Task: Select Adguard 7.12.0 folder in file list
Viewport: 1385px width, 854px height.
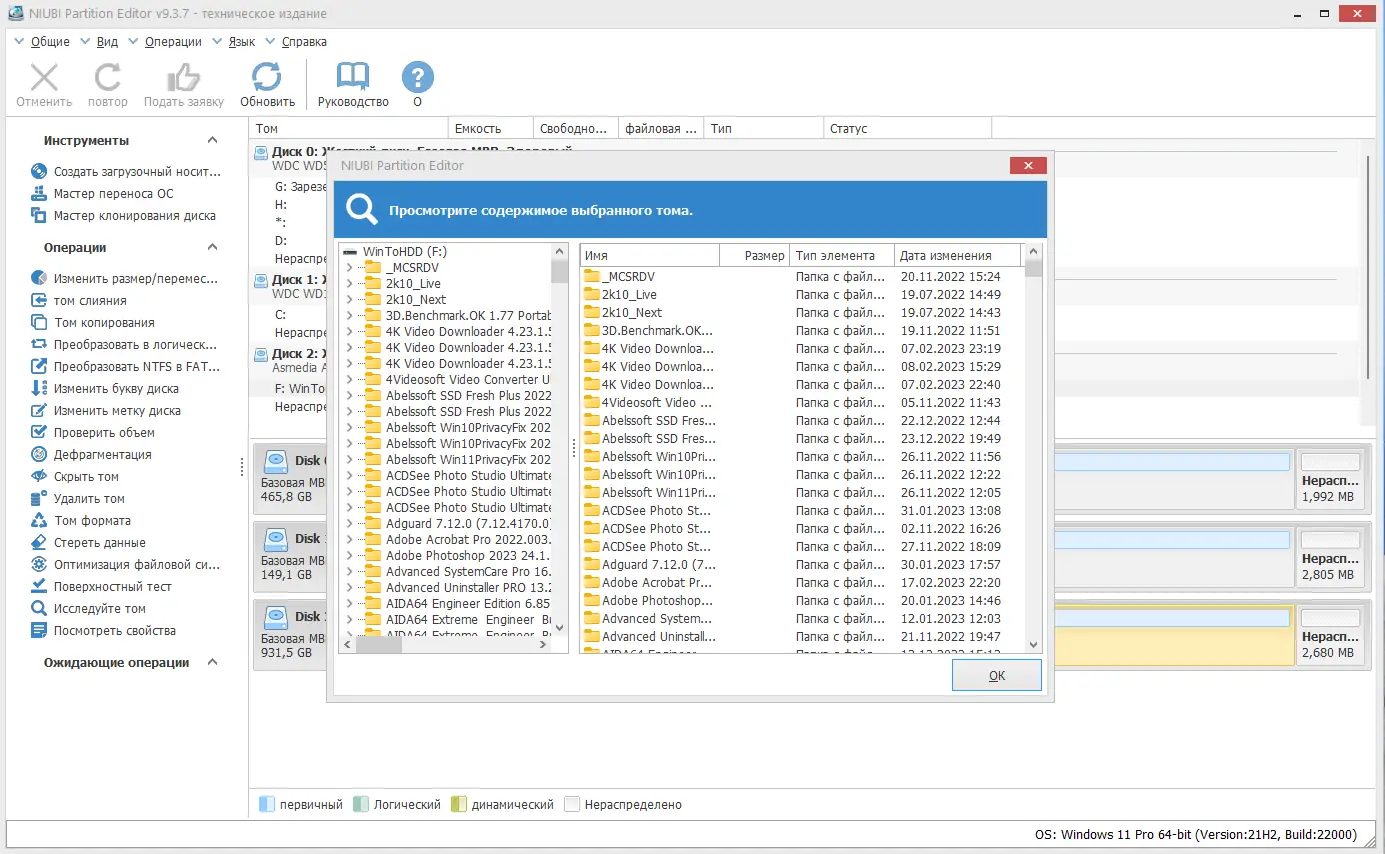Action: [650, 565]
